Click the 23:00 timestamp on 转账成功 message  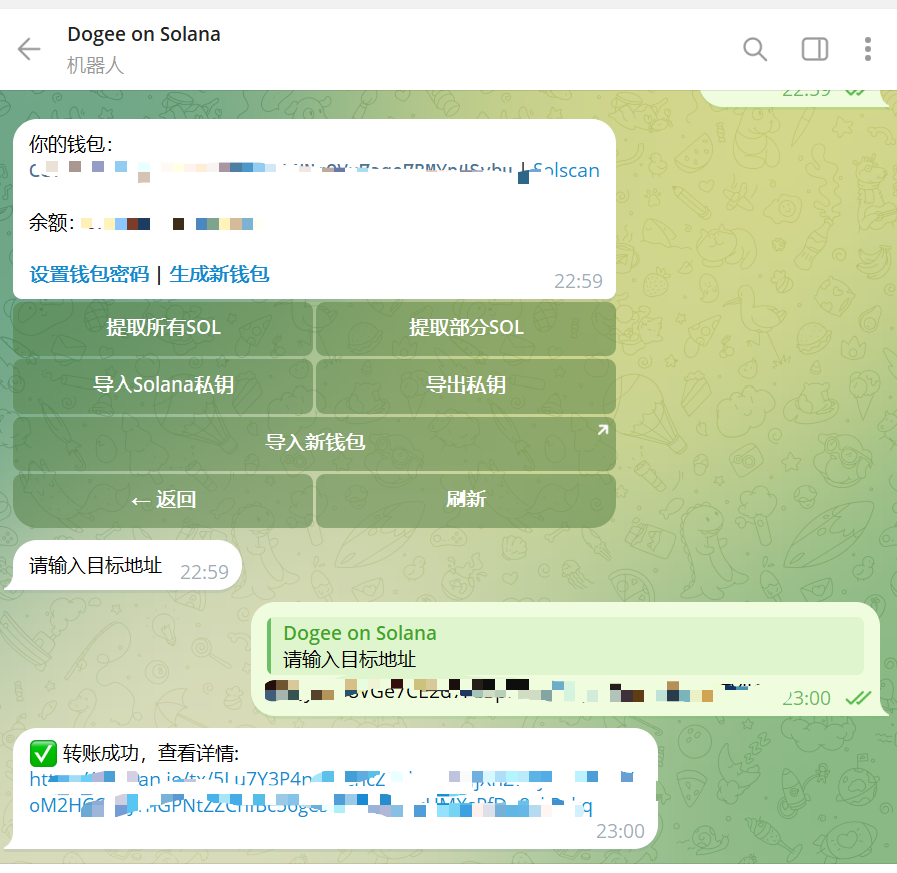620,831
